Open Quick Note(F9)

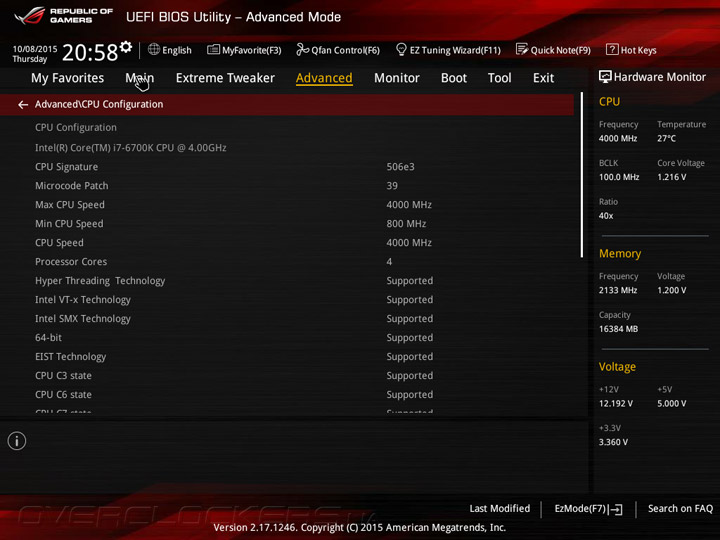click(553, 50)
